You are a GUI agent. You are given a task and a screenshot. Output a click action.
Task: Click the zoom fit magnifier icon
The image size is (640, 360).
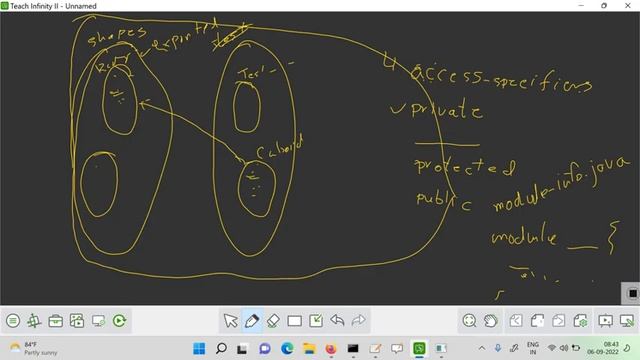[x=469, y=321]
